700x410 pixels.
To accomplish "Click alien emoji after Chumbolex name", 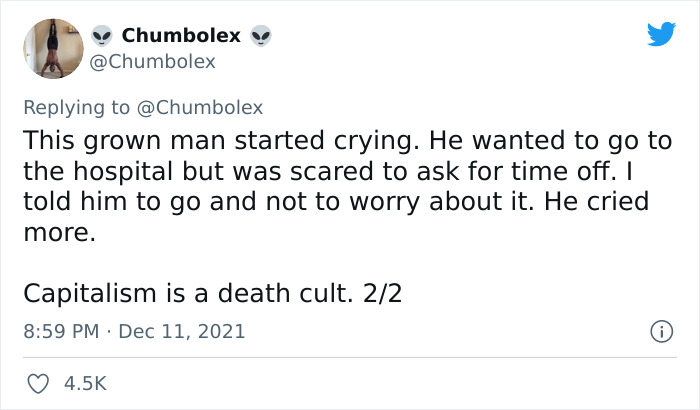I will click(x=261, y=36).
